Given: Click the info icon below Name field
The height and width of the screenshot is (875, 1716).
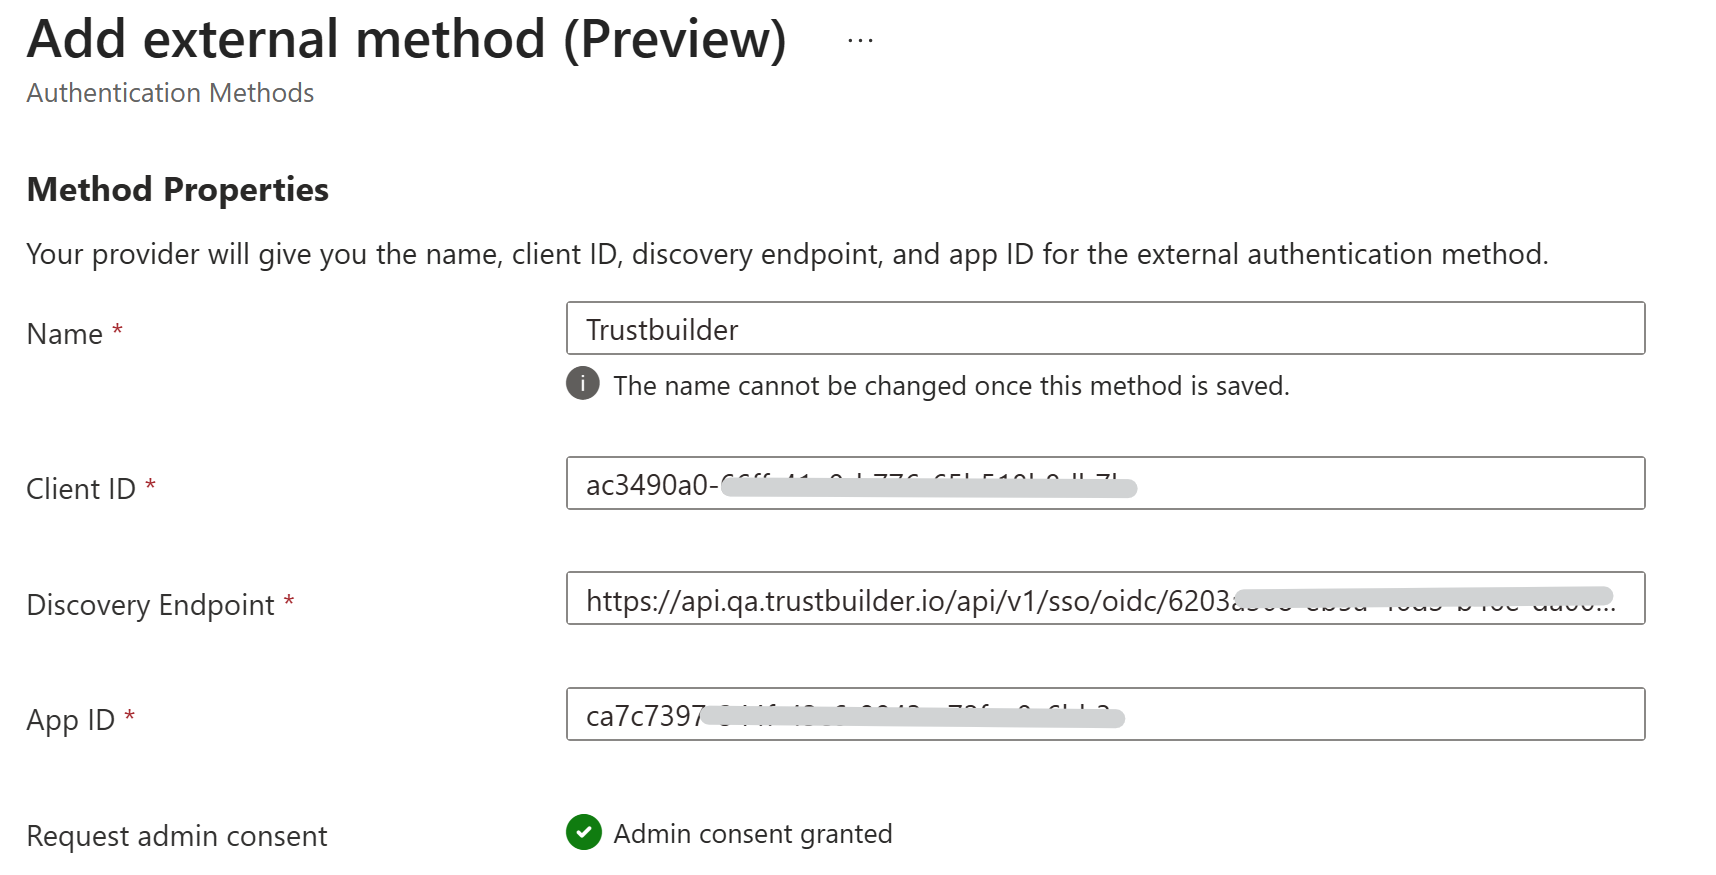Looking at the screenshot, I should pos(583,383).
